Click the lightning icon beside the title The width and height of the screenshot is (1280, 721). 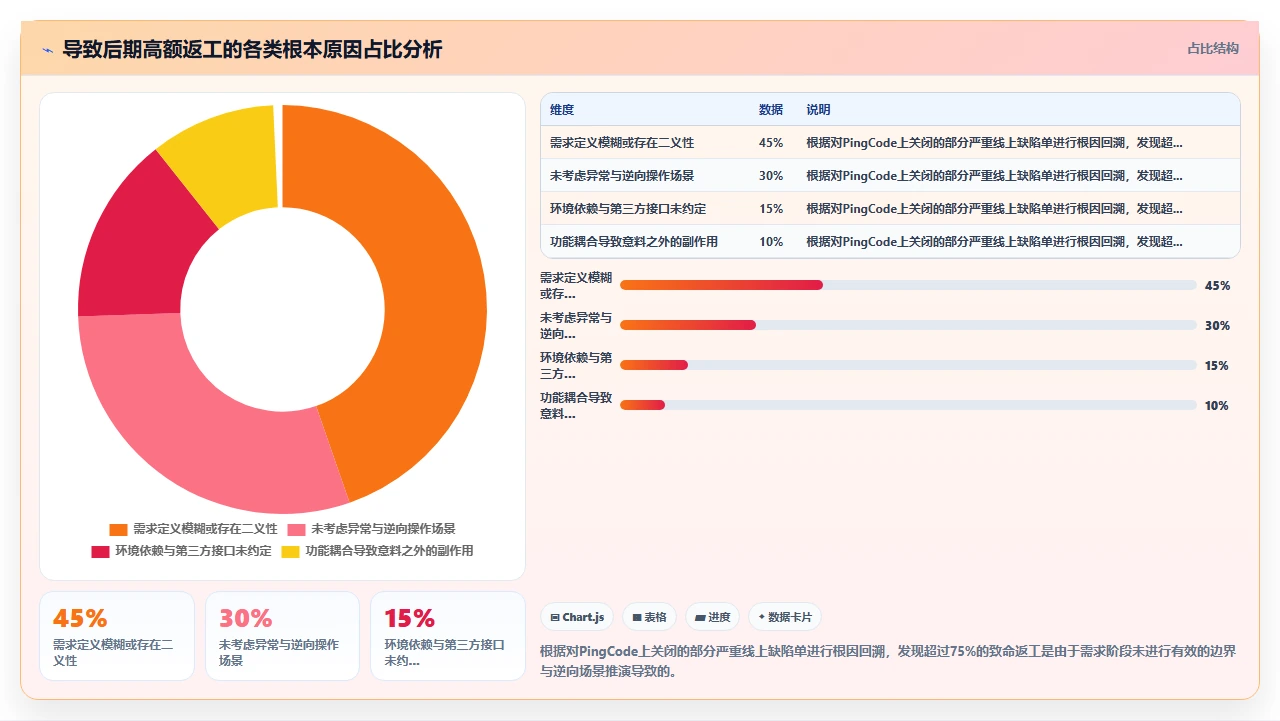click(x=47, y=50)
